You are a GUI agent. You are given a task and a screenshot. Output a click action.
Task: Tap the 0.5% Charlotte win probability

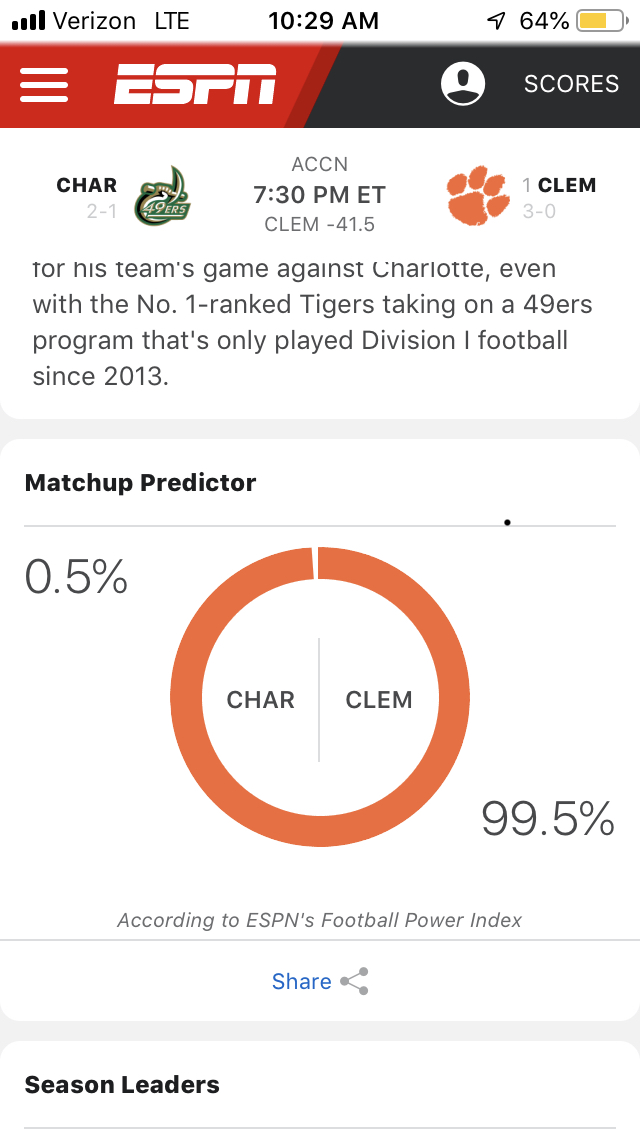tap(77, 577)
